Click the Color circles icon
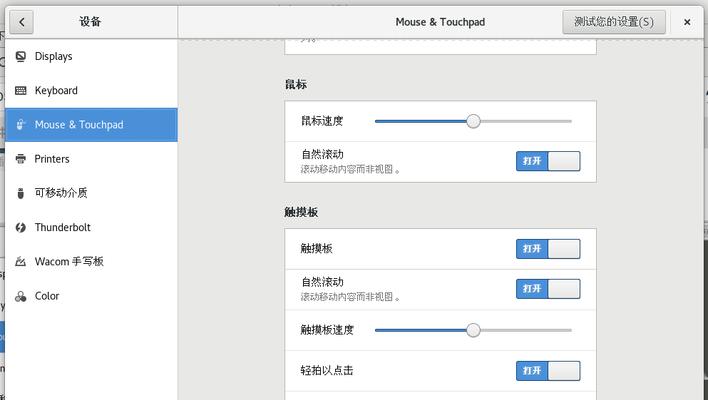708x400 pixels. [x=20, y=296]
